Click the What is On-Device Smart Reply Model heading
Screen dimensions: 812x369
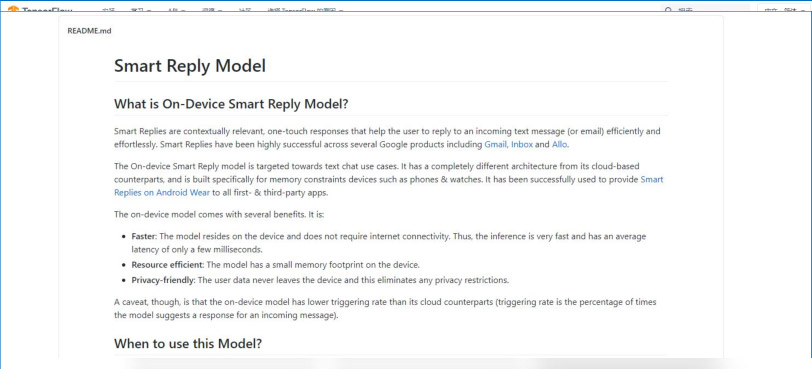pyautogui.click(x=231, y=104)
